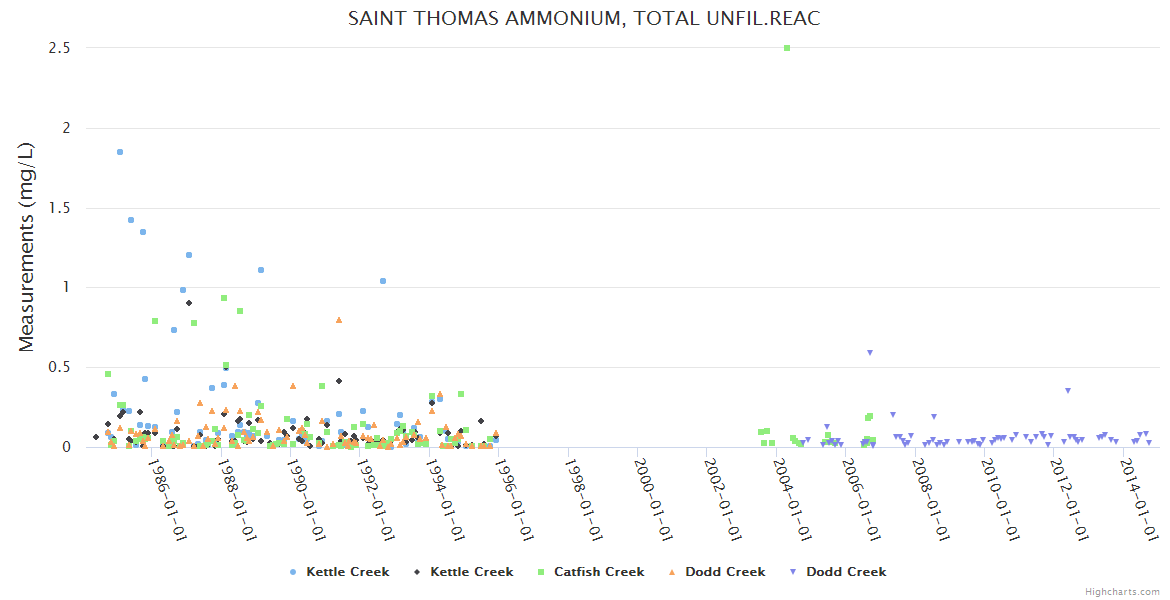This screenshot has height=600, width=1170.
Task: Select the green outlier point at 2.5 mg/L
Action: 787,48
